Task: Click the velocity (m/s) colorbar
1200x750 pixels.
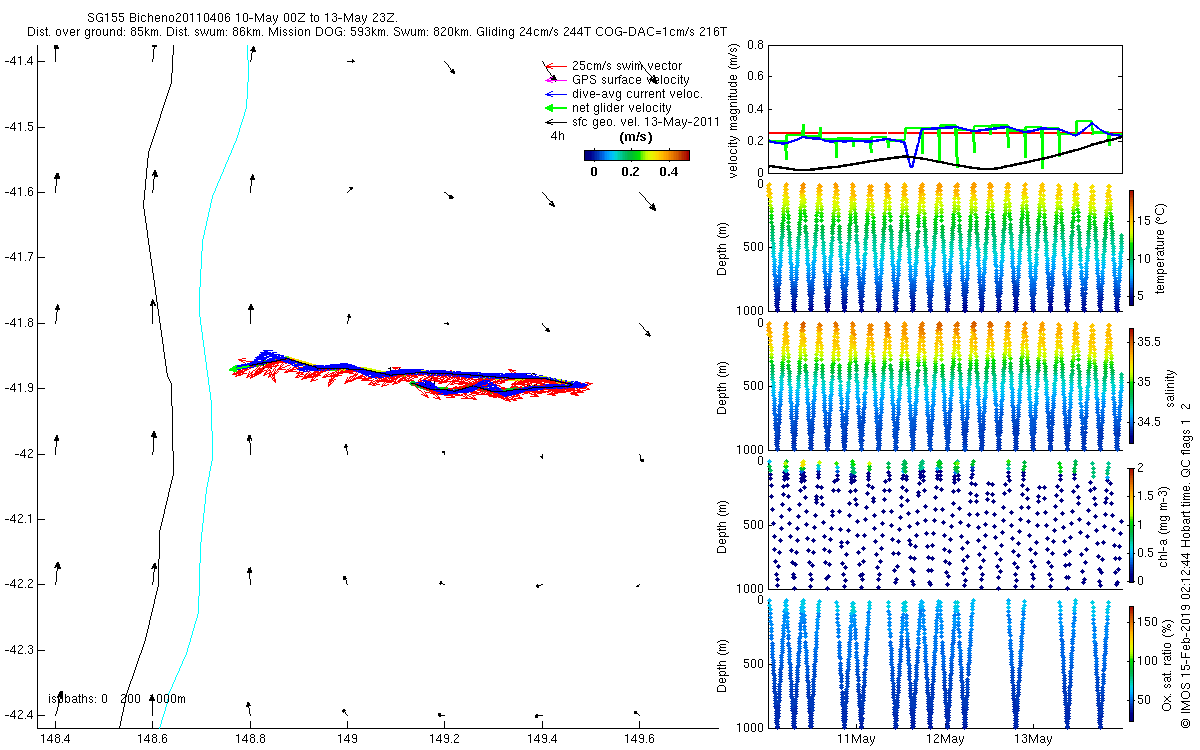Action: (x=637, y=155)
